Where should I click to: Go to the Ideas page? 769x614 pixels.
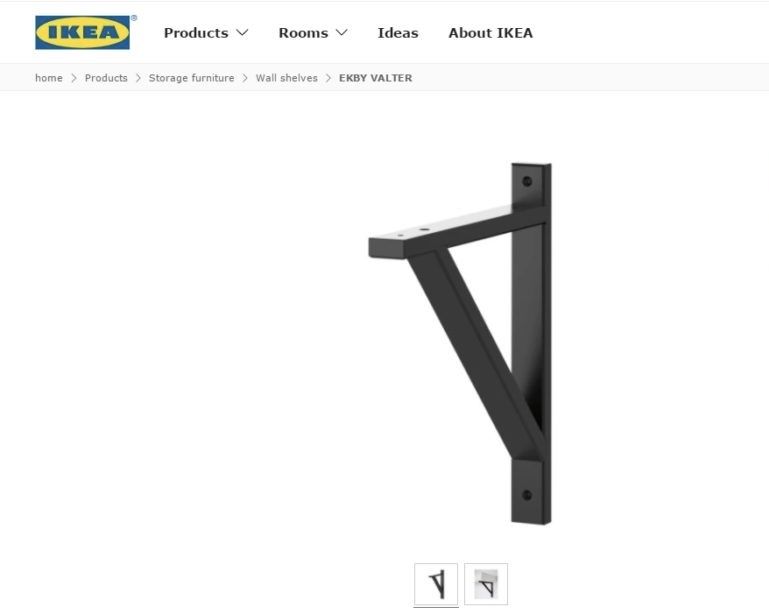398,33
